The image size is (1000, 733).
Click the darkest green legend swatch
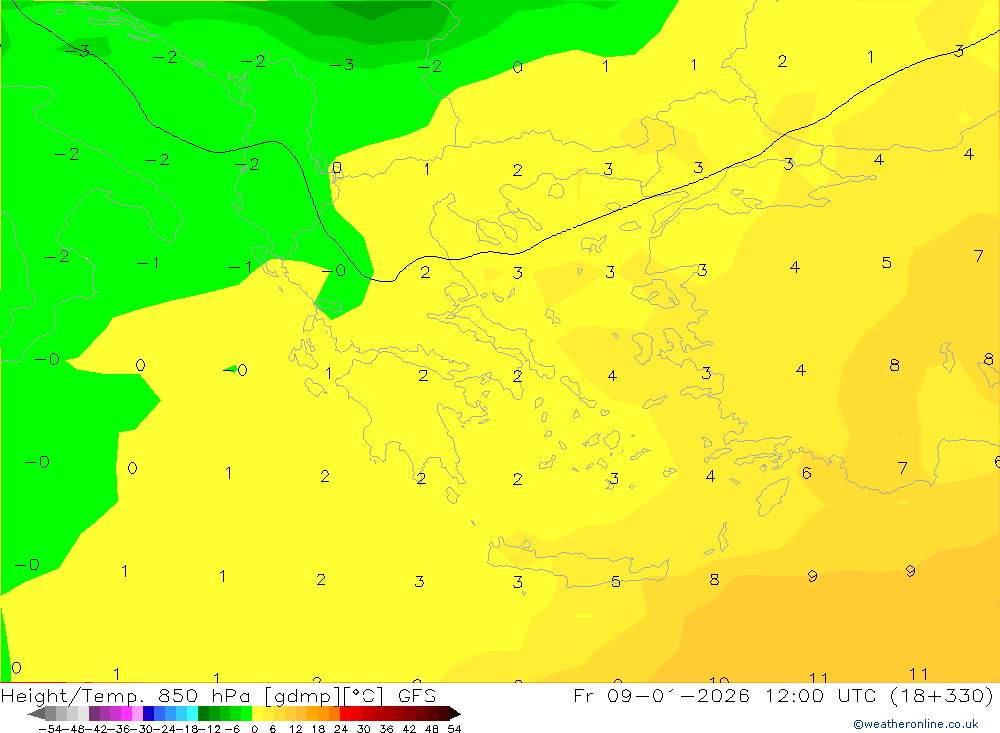click(203, 714)
